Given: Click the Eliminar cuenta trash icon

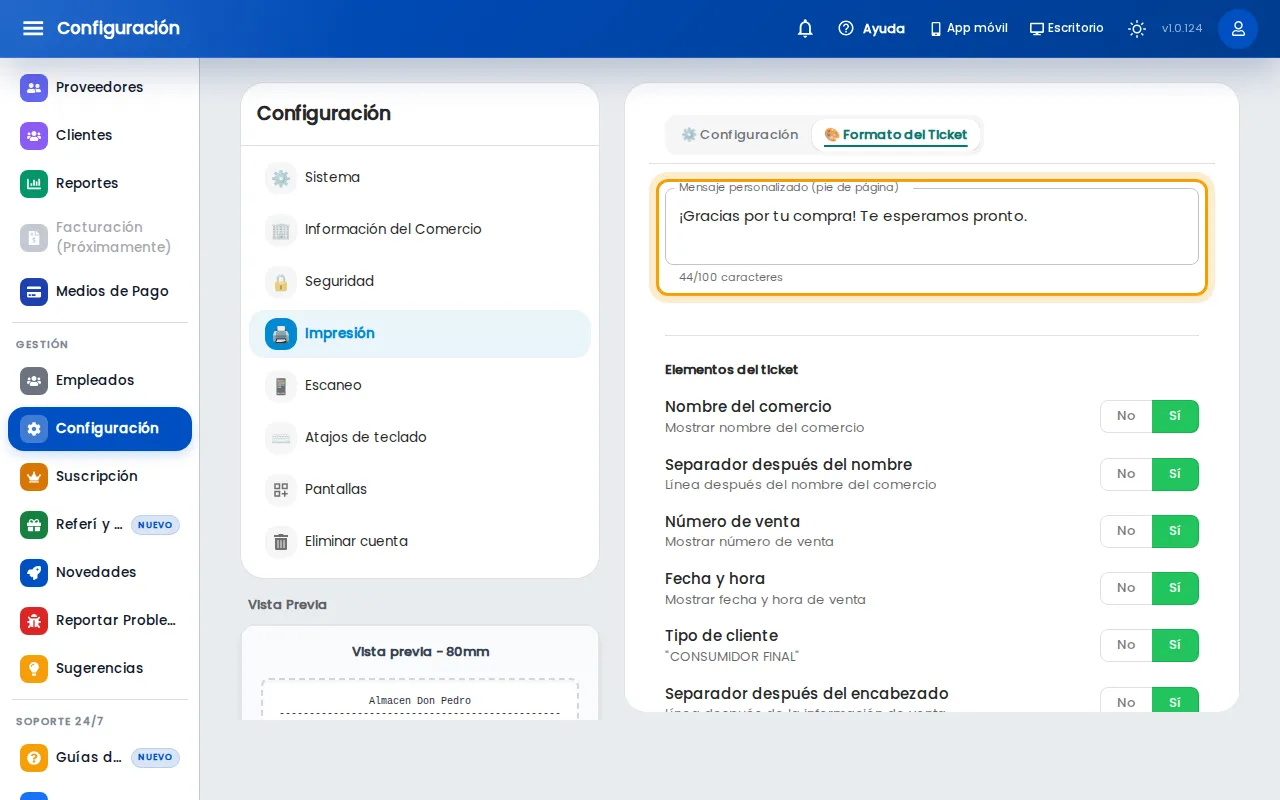Looking at the screenshot, I should (281, 542).
